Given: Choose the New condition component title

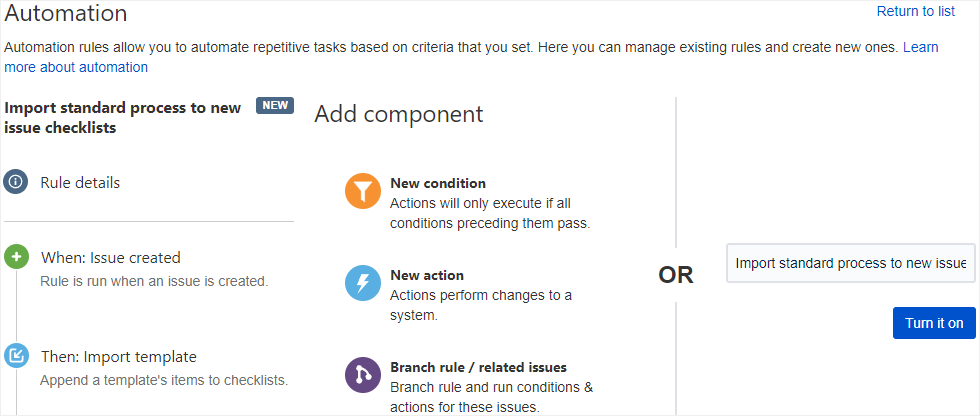Looking at the screenshot, I should (x=438, y=183).
